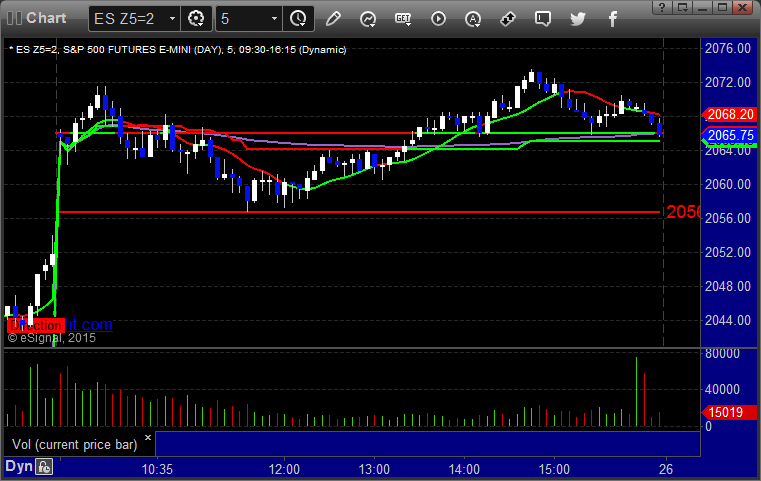761x481 pixels.
Task: Click the 2052.00 price axis label
Action: 728,252
